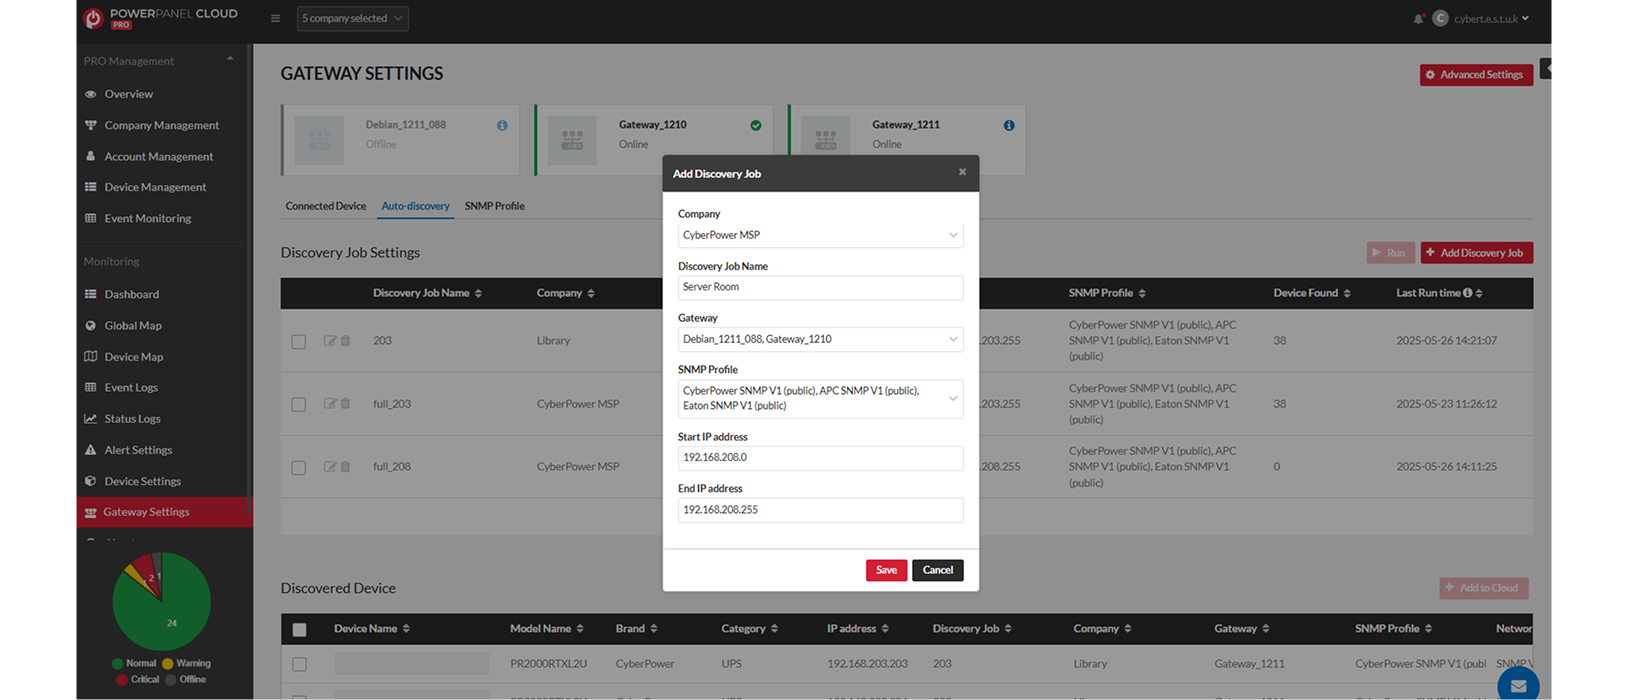Click the Last Run time info icon
Viewport: 1628px width, 700px height.
click(1468, 293)
